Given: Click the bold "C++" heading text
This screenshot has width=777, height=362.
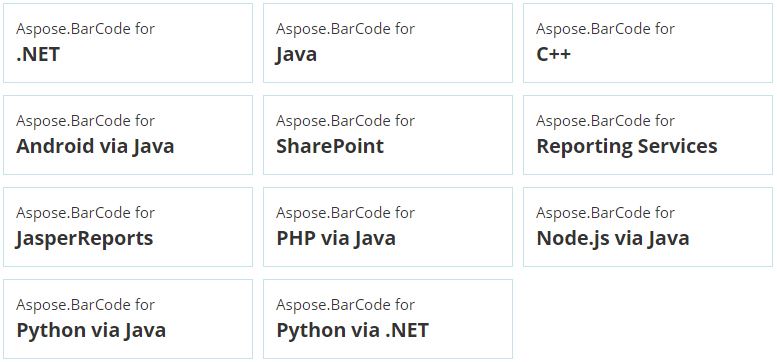Looking at the screenshot, I should click(x=554, y=54).
